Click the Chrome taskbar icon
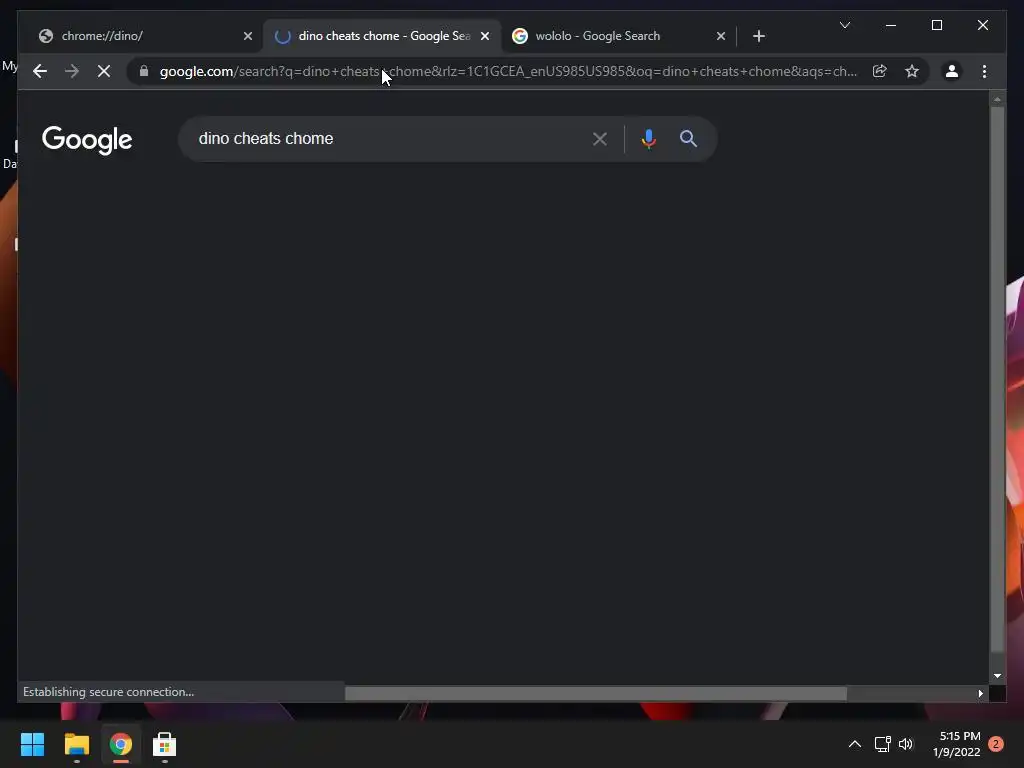The height and width of the screenshot is (768, 1024). point(121,744)
